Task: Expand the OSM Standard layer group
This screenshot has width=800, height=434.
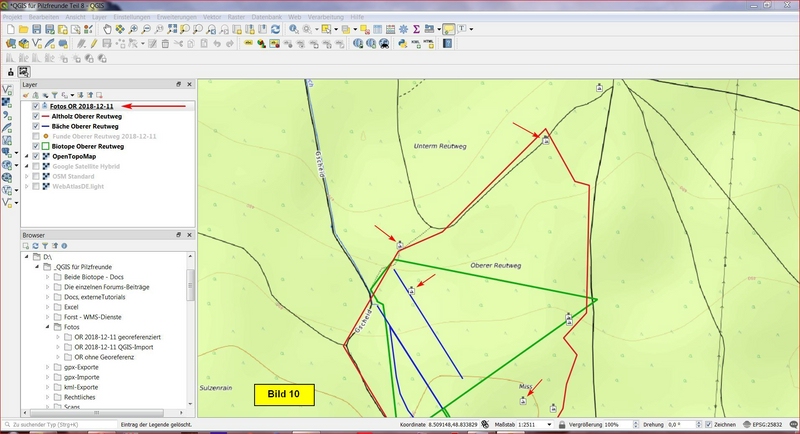Action: pos(27,176)
